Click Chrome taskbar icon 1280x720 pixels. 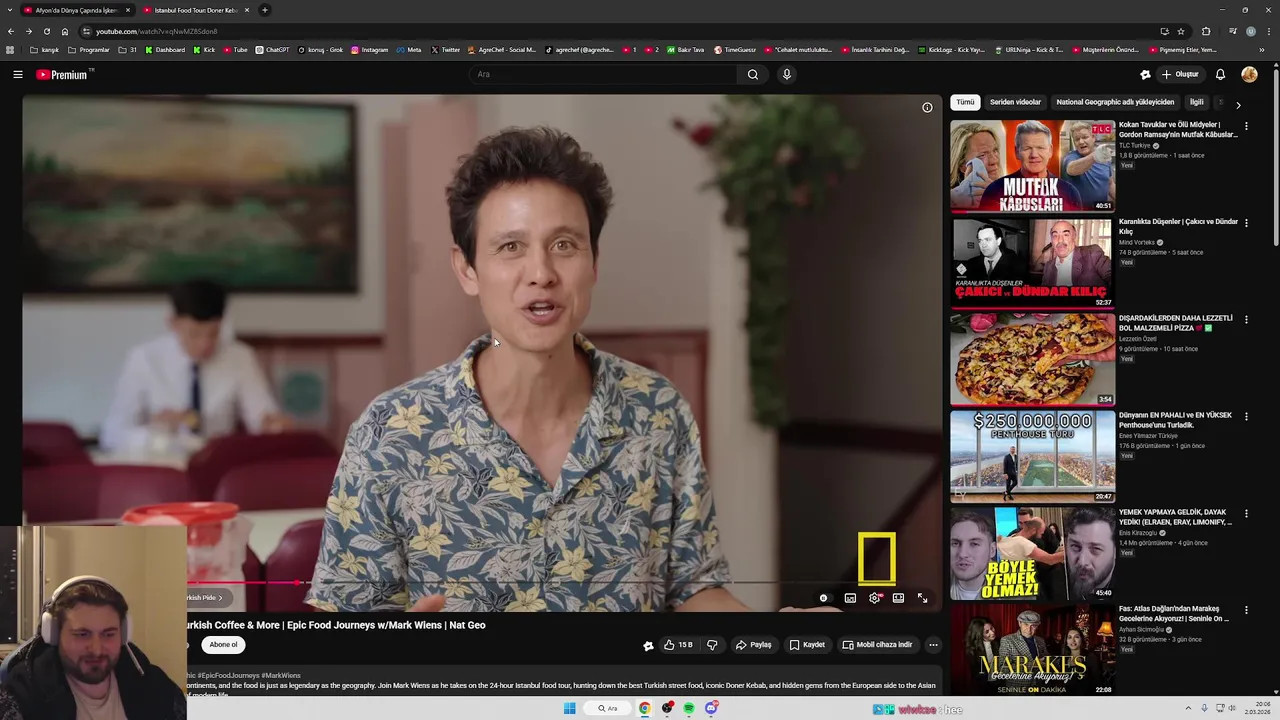point(645,708)
